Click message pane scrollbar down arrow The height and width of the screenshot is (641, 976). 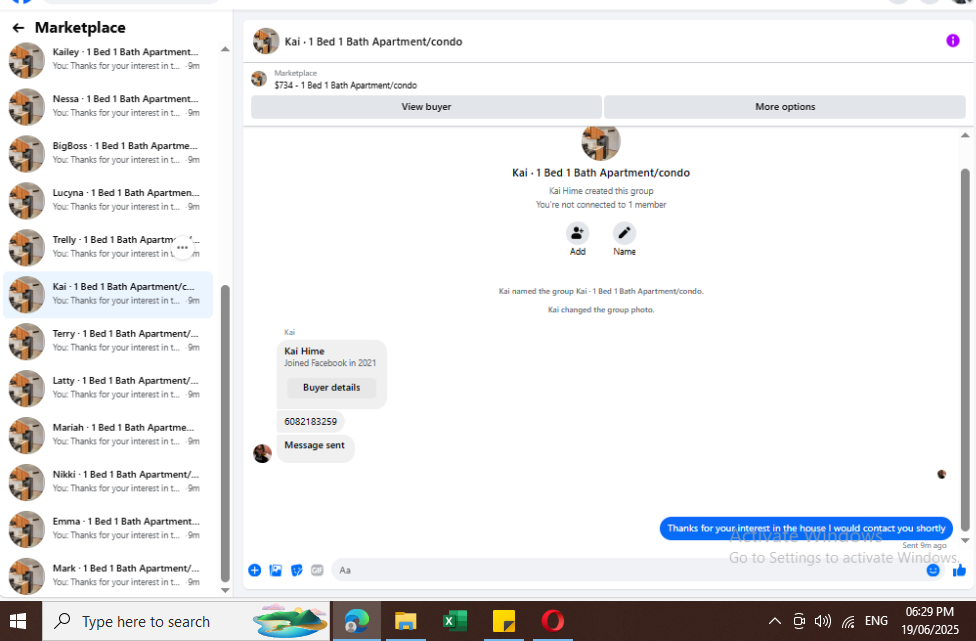coord(965,541)
